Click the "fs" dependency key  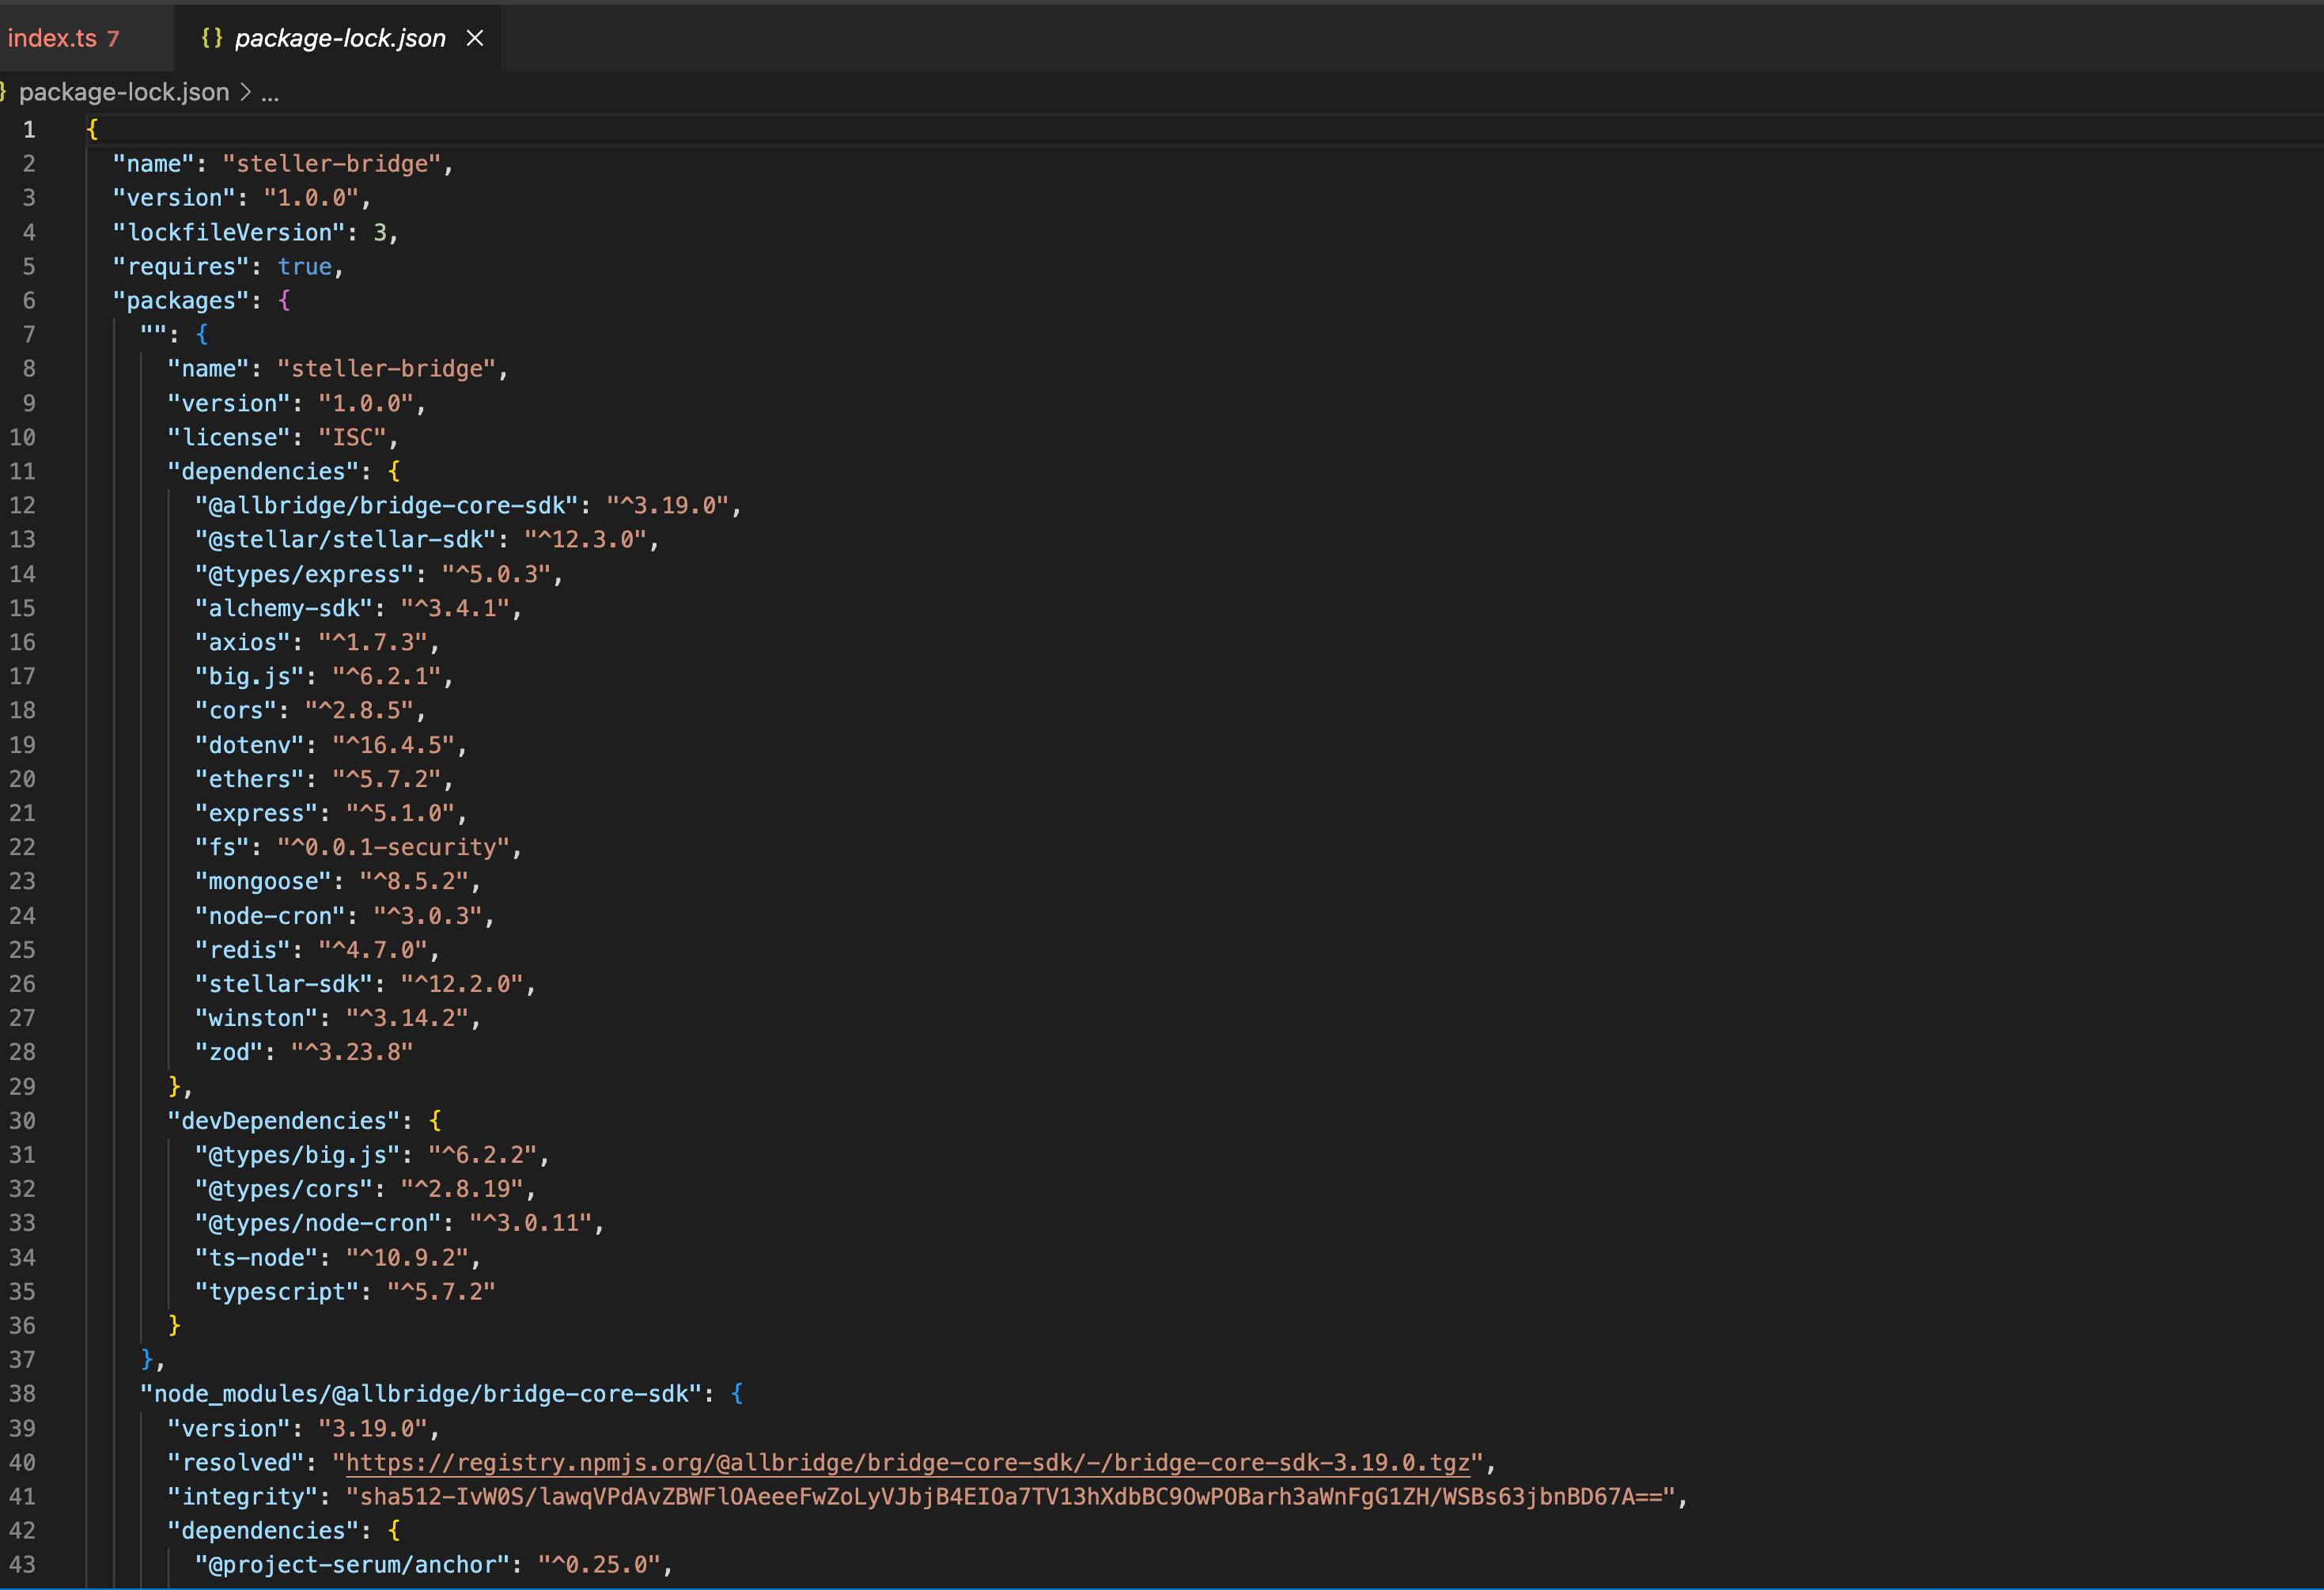click(x=222, y=848)
